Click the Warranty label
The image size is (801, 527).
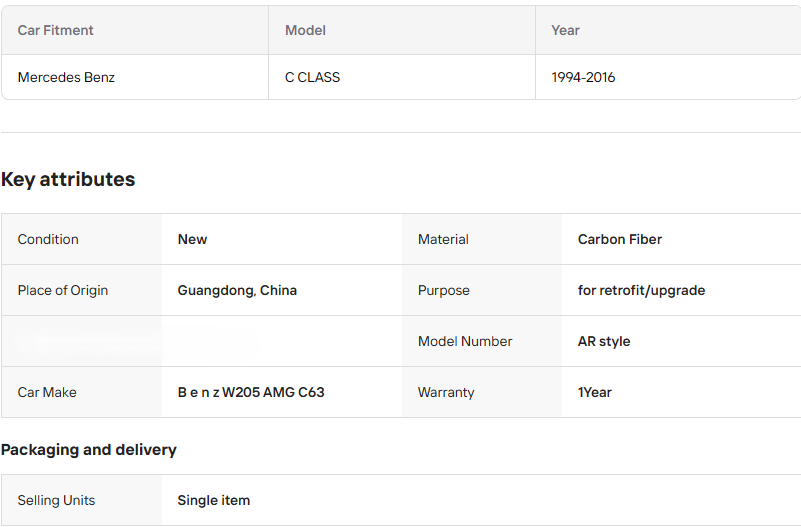(446, 392)
